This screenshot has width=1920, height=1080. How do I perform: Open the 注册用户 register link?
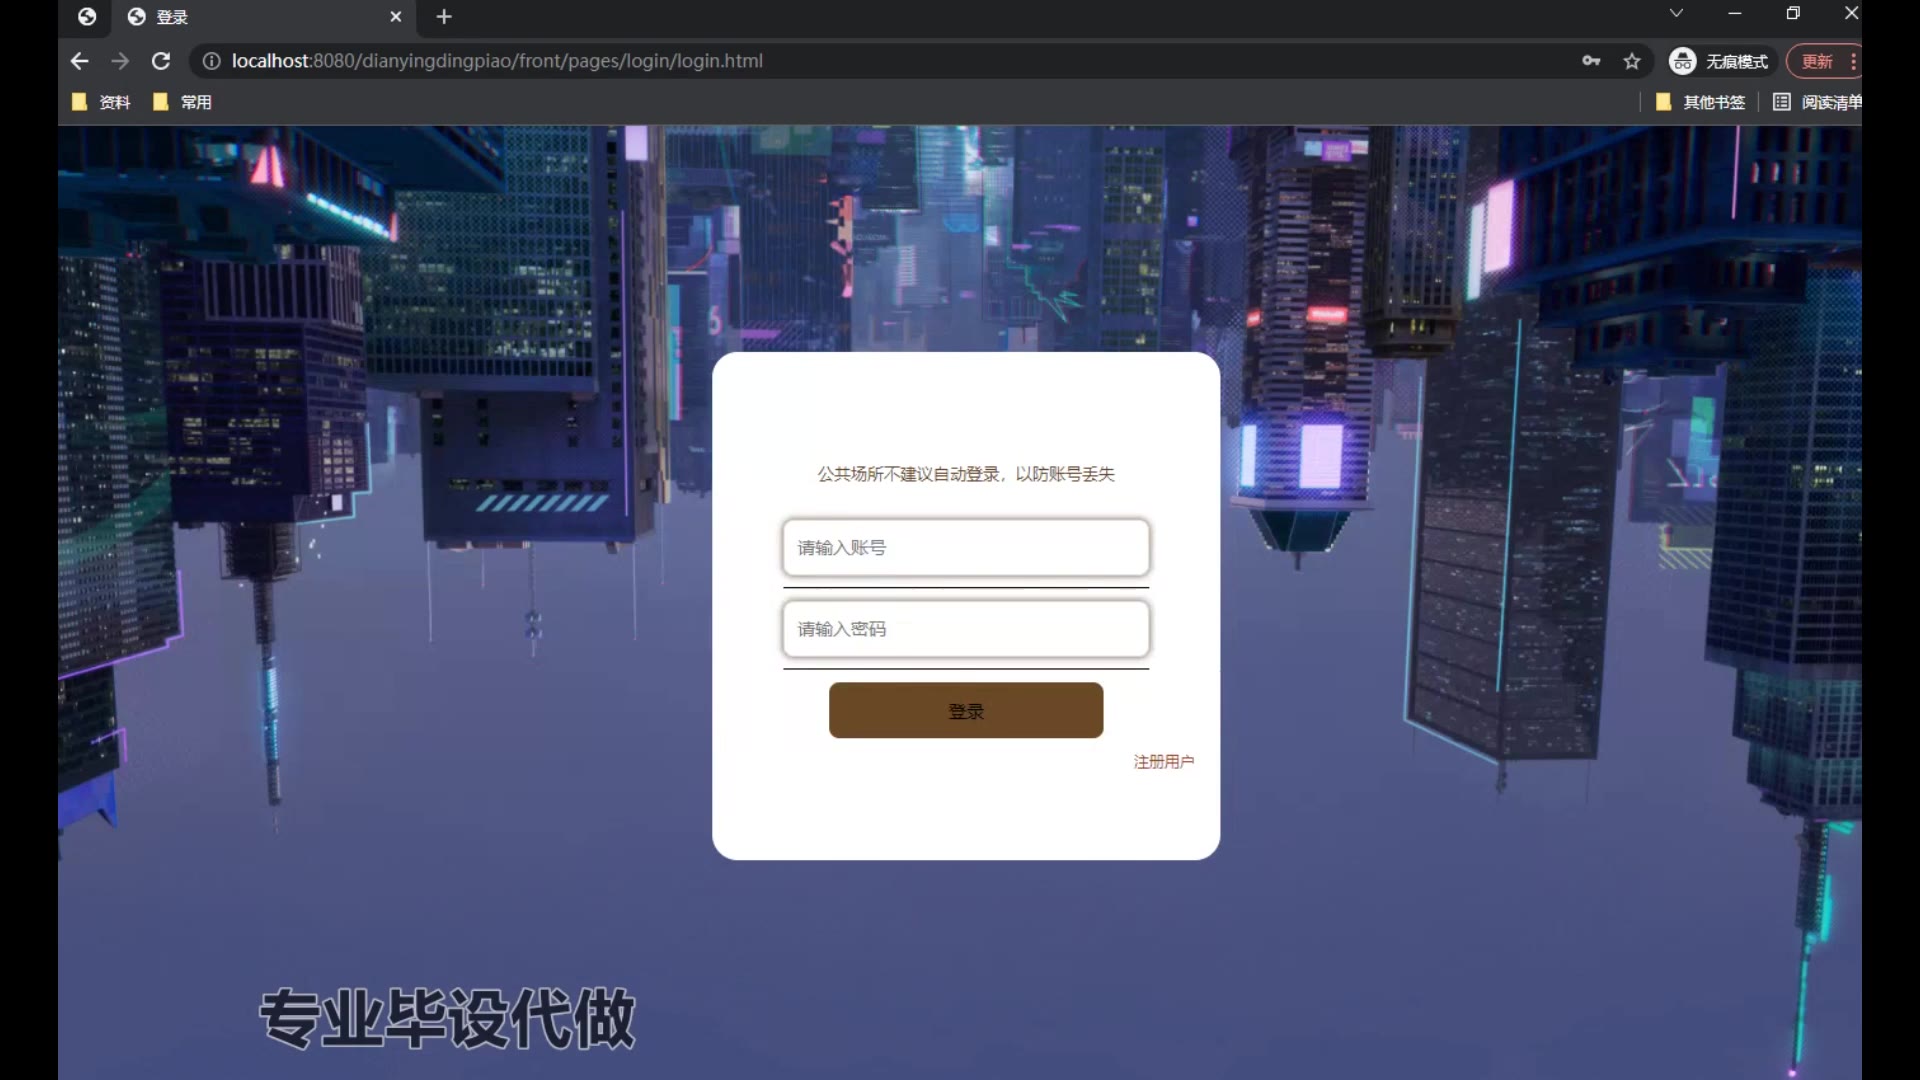point(1163,761)
